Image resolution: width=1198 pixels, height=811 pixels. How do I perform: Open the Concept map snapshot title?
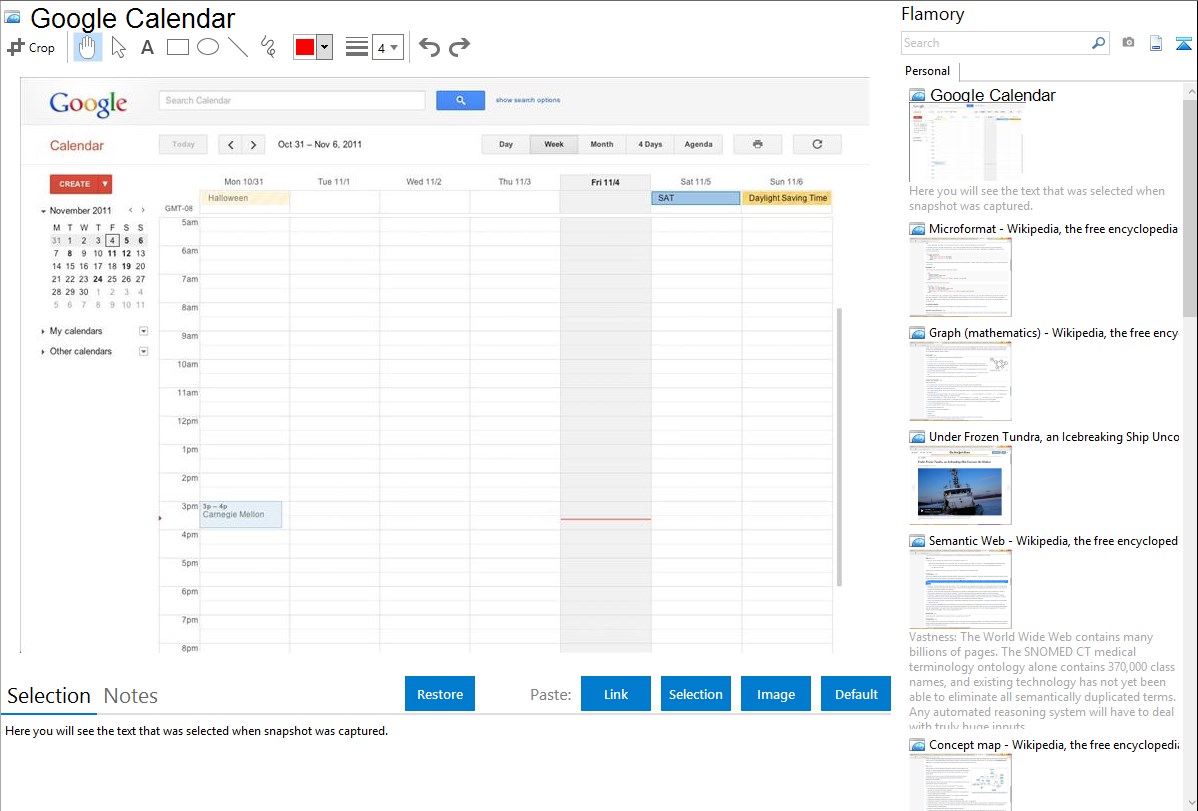[x=1054, y=745]
